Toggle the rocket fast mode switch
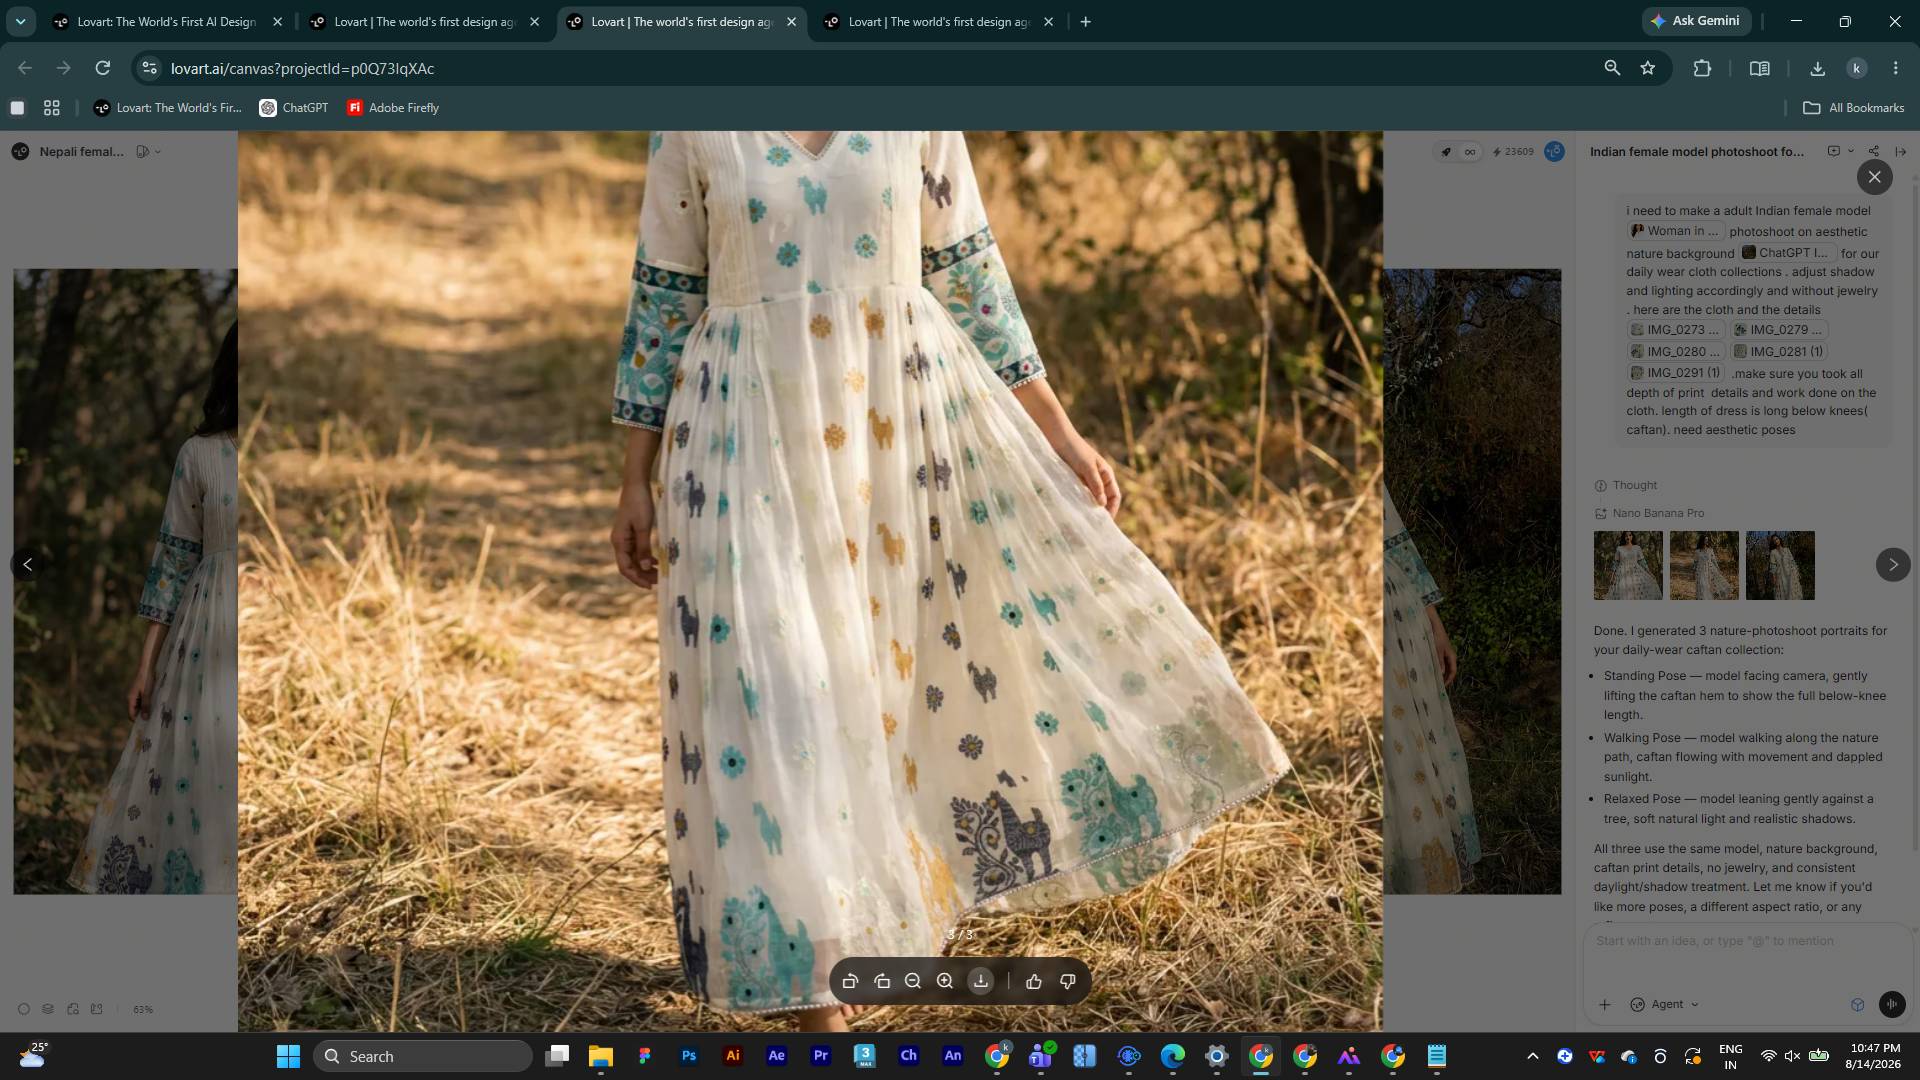The image size is (1920, 1080). (x=1446, y=152)
